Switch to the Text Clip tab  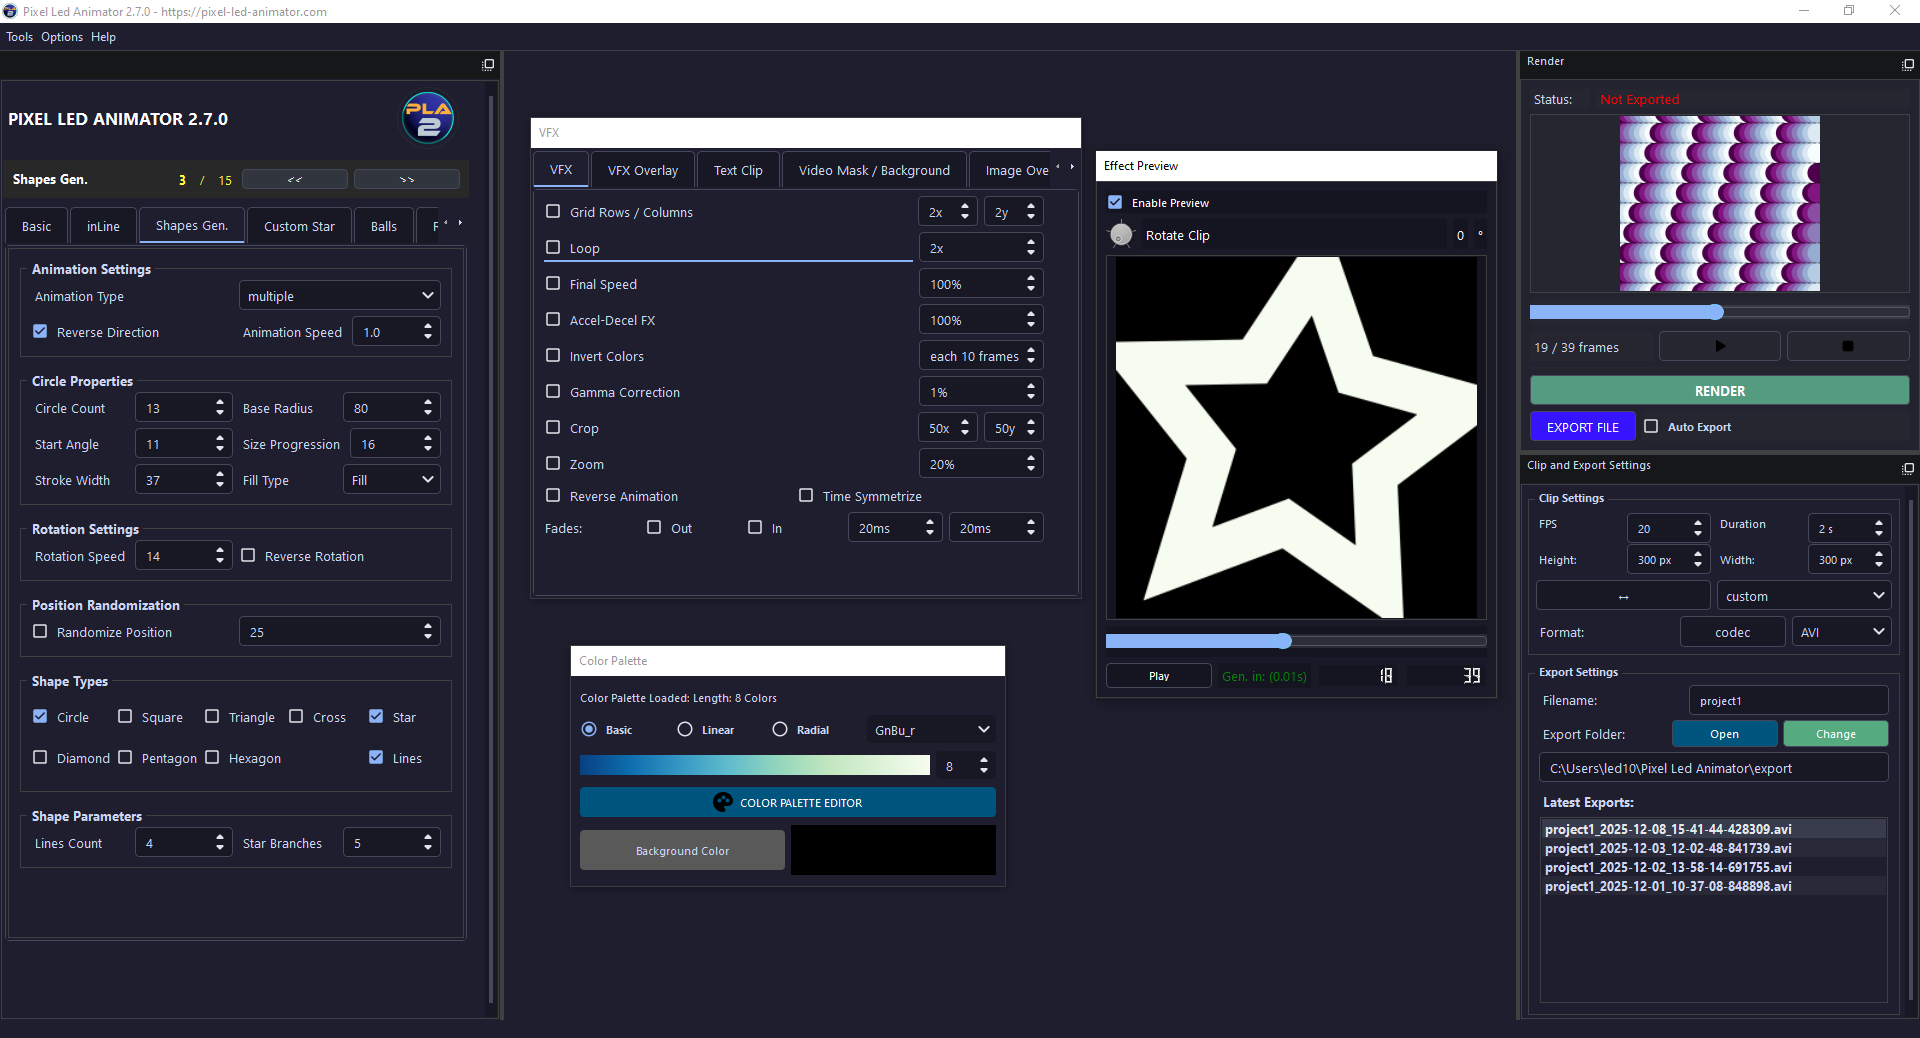point(737,170)
